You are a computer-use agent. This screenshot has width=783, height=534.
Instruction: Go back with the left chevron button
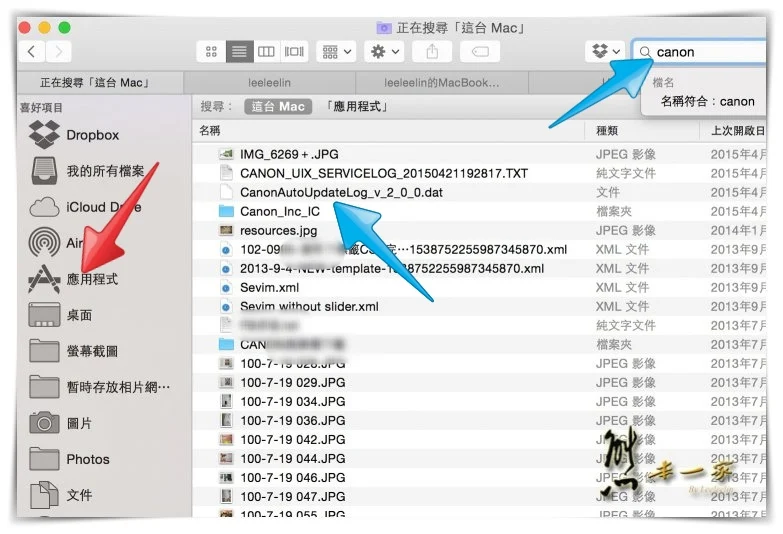[32, 51]
